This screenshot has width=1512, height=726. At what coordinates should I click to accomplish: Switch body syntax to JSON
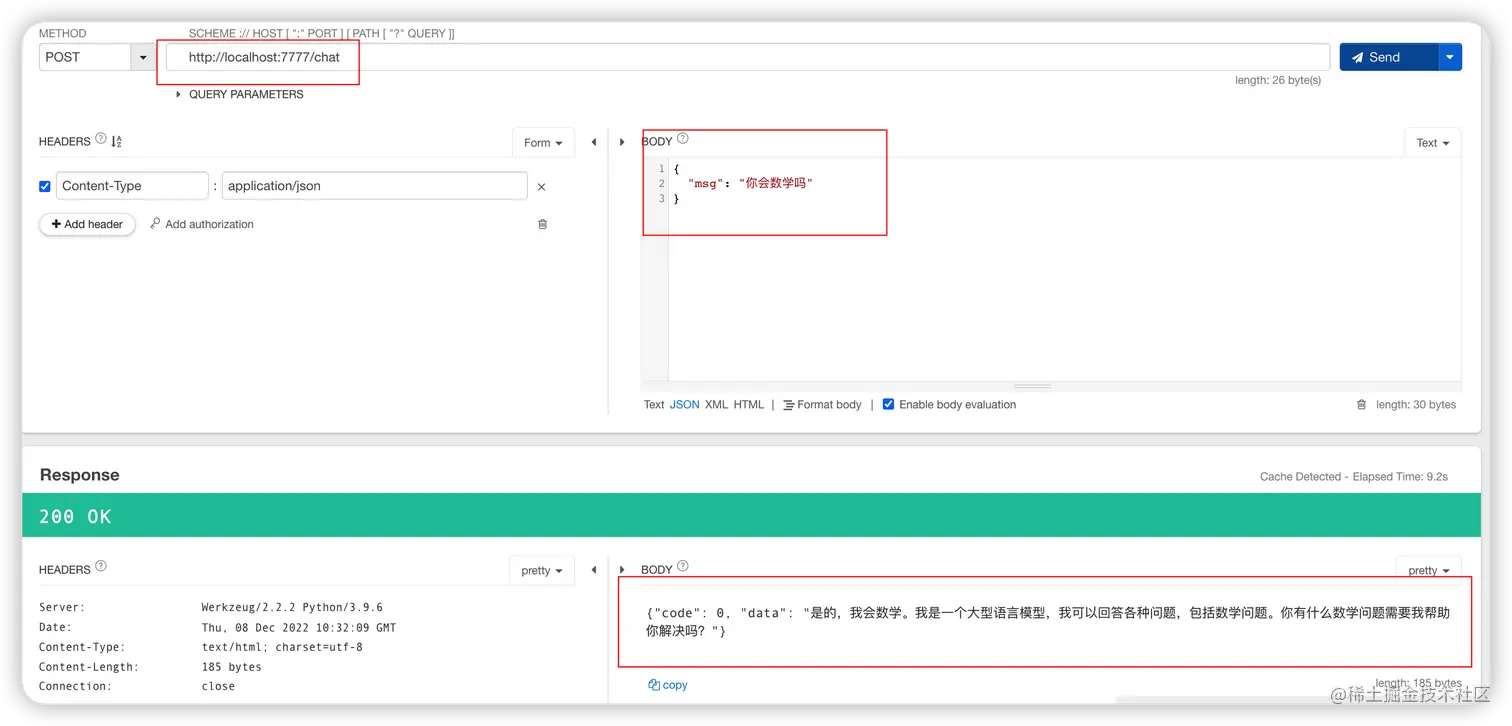point(685,405)
